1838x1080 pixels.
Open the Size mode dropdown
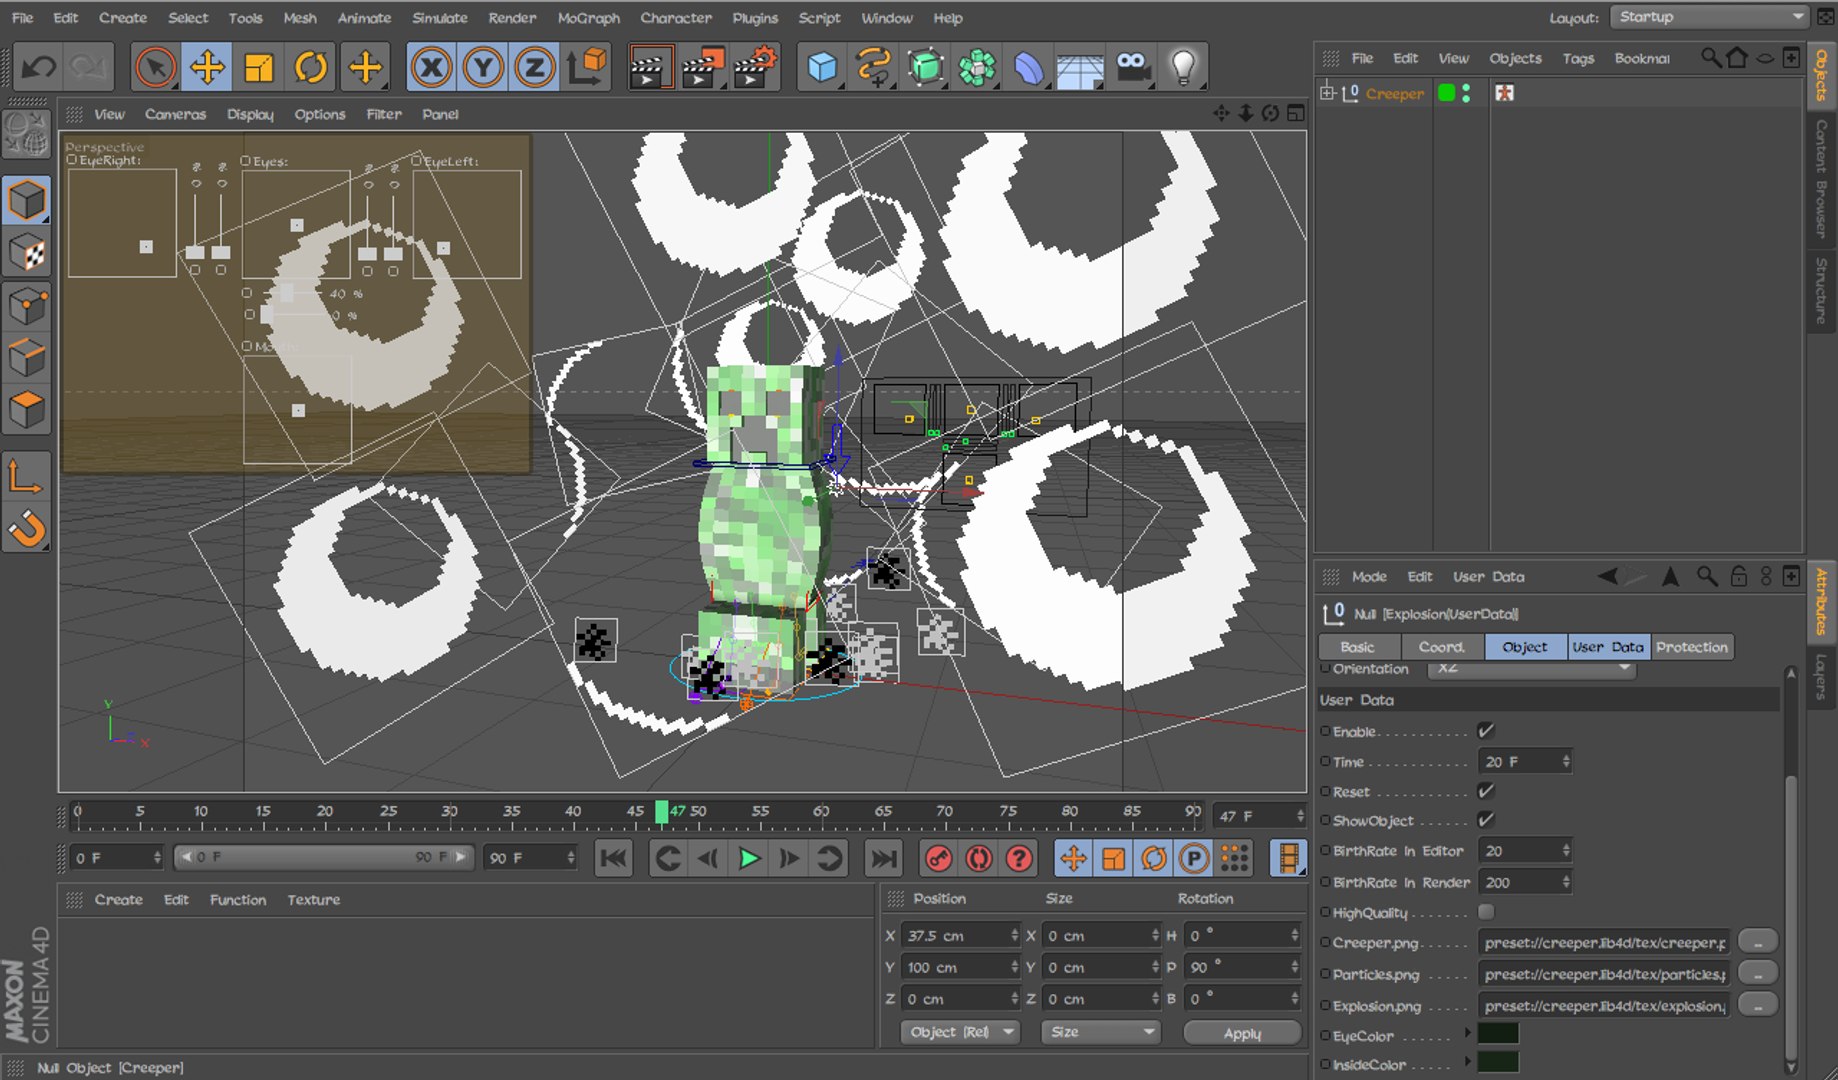[1101, 1032]
